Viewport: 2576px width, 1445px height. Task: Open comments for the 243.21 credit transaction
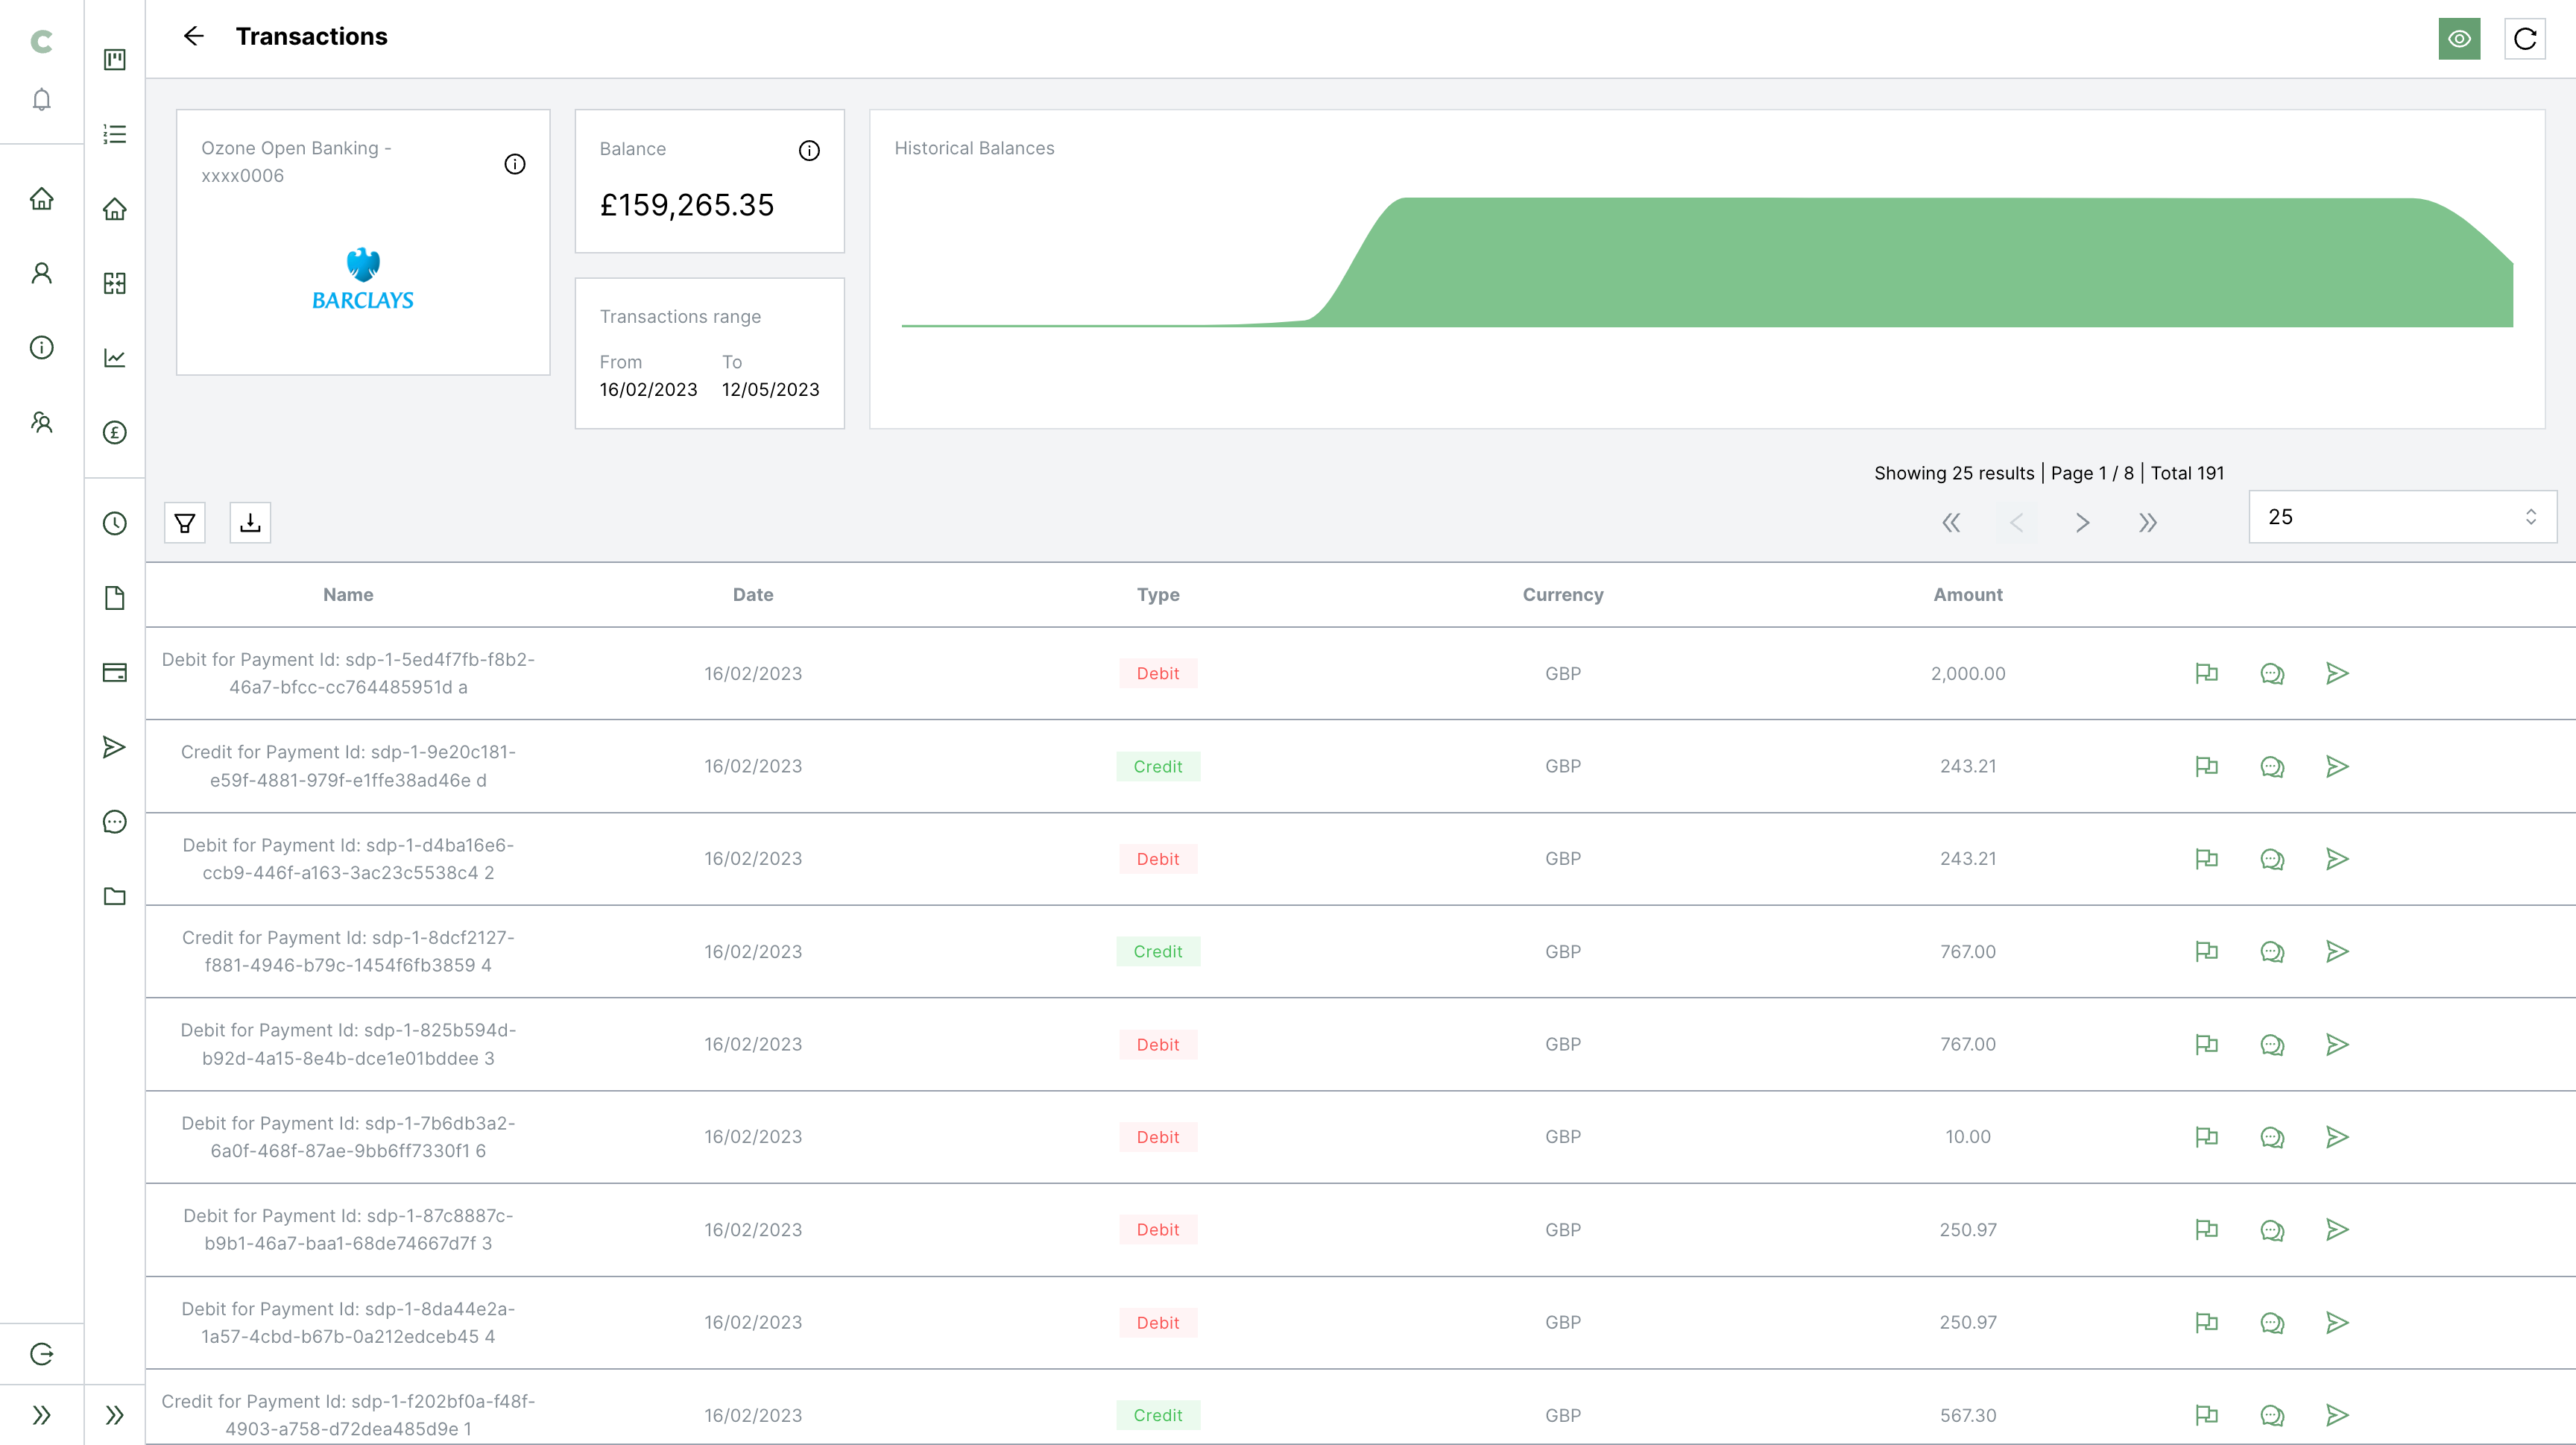coord(2272,766)
